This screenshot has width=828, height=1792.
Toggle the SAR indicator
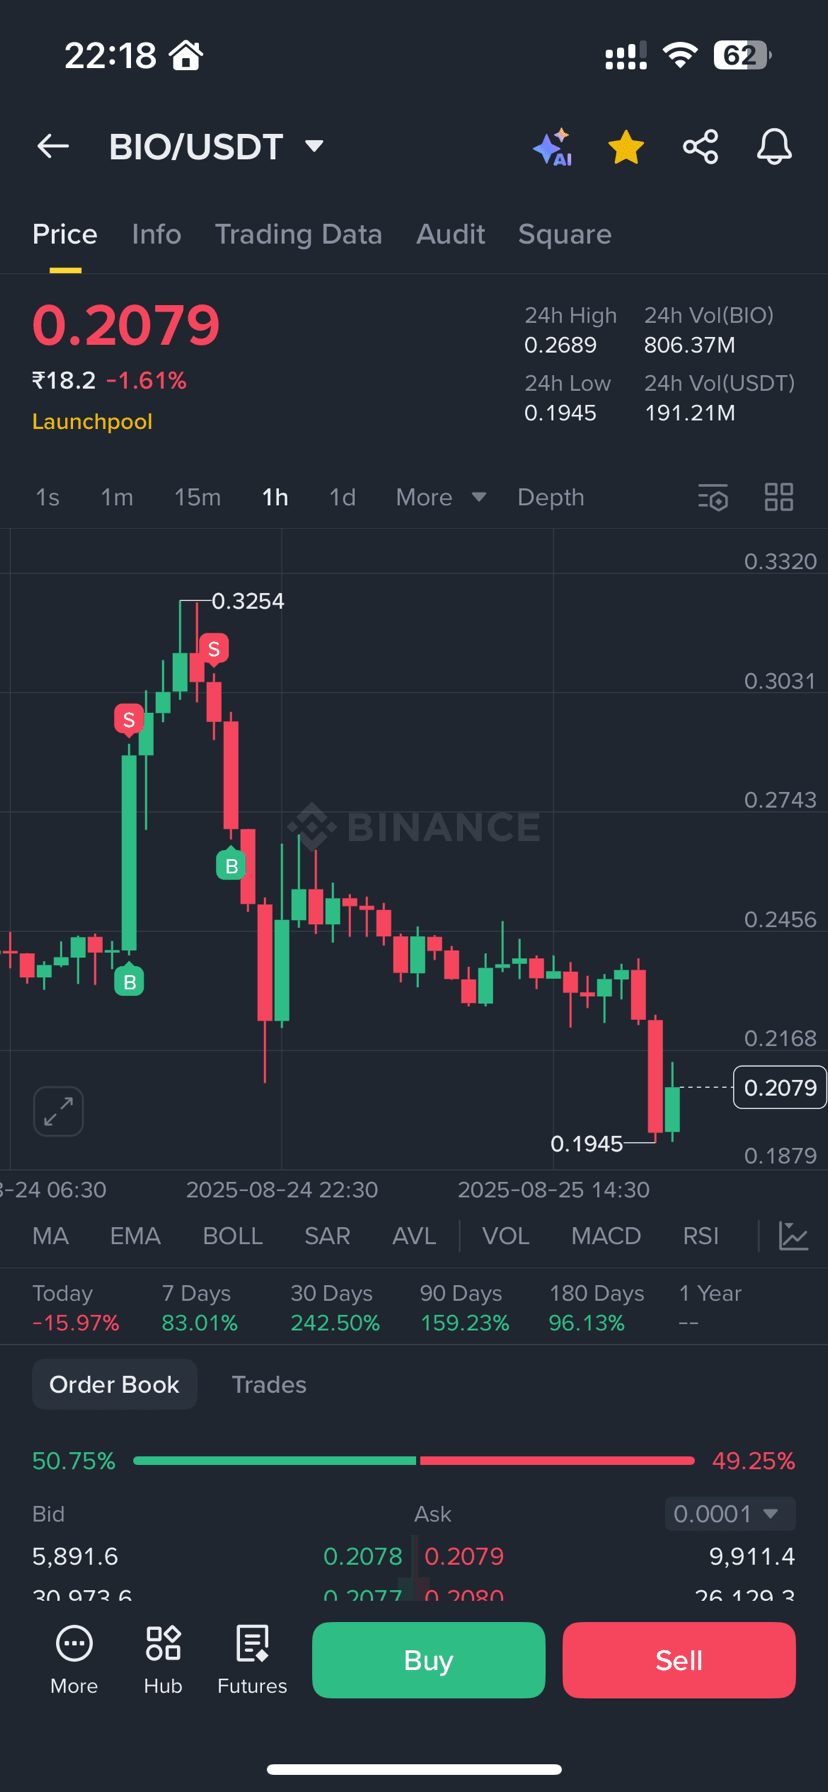click(x=327, y=1236)
